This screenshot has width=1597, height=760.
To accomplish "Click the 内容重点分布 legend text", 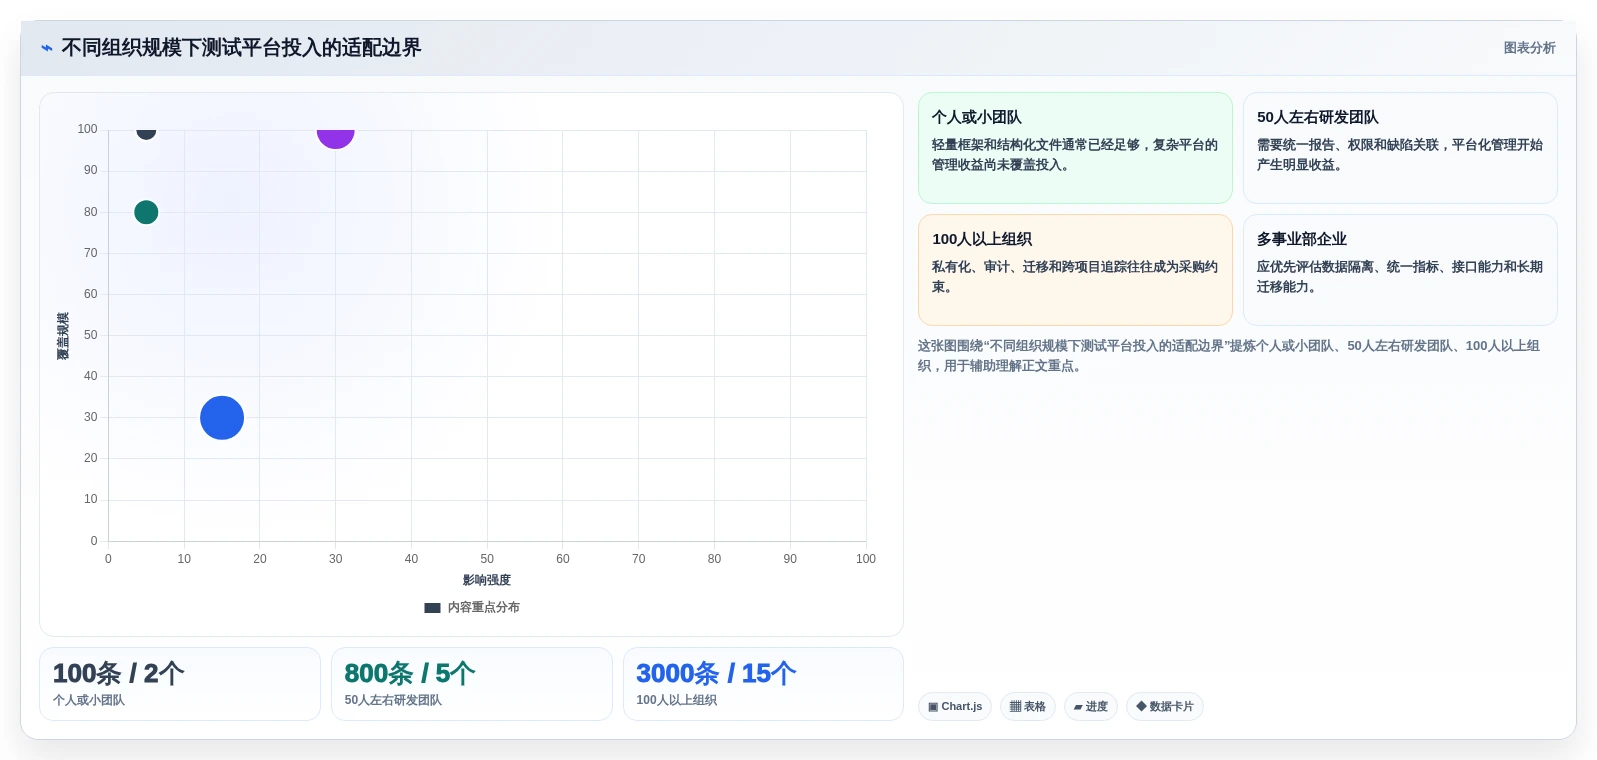I will pos(484,608).
